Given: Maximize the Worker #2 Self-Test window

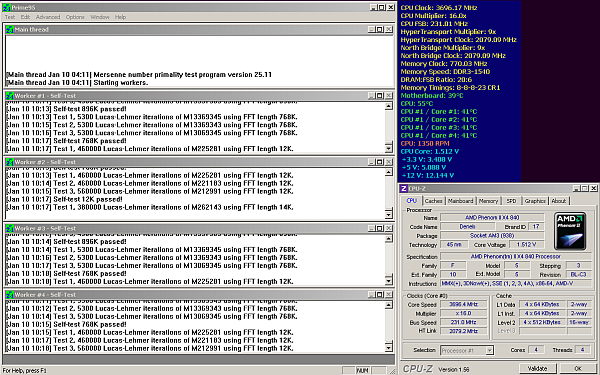Looking at the screenshot, I should (380, 162).
